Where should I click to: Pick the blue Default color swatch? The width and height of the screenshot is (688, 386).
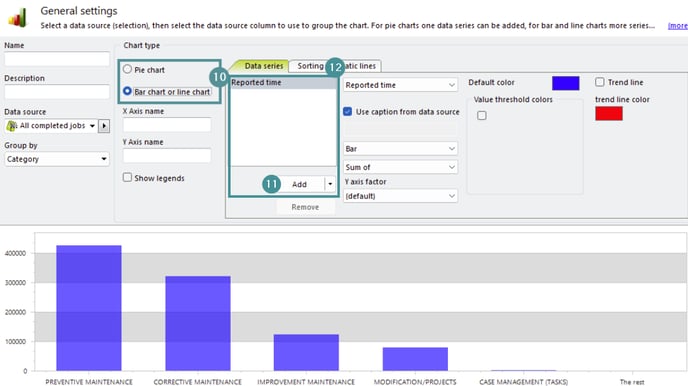[x=566, y=83]
